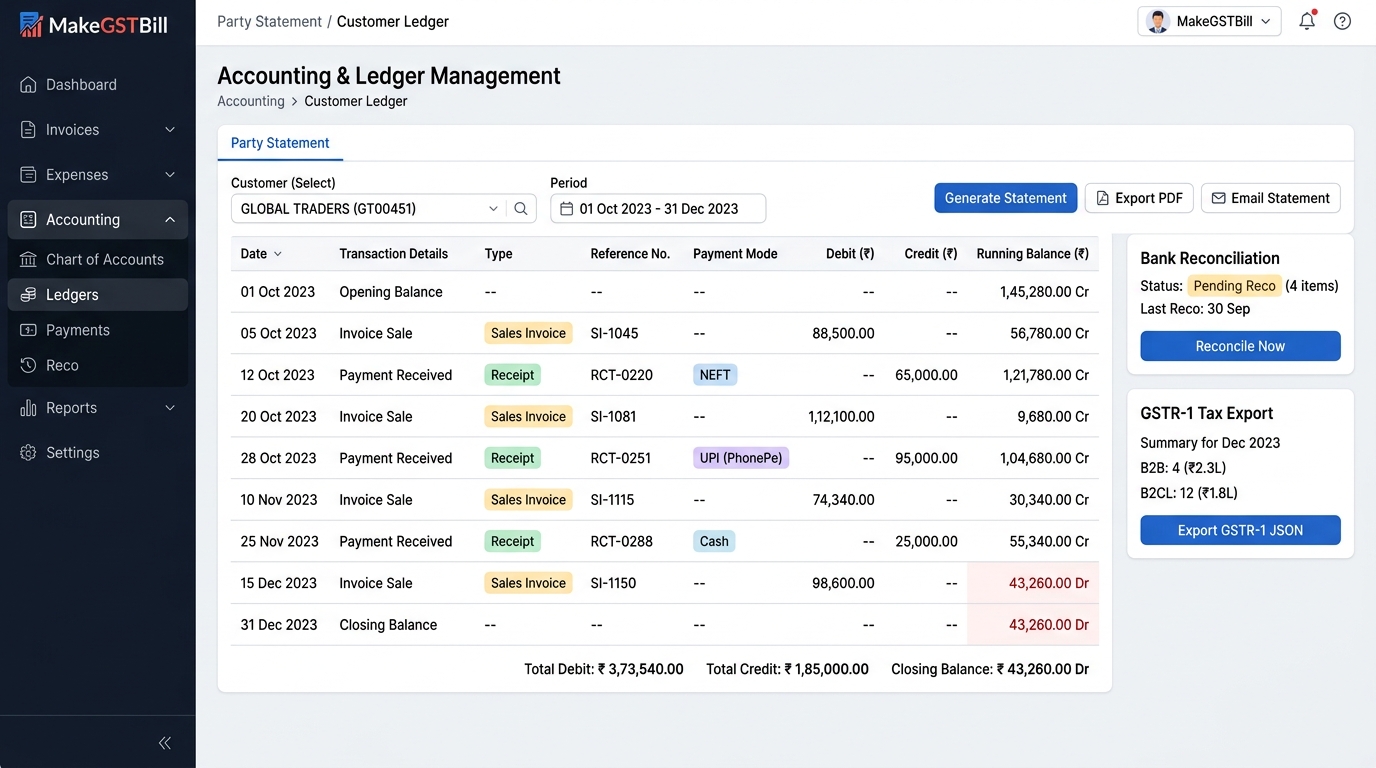This screenshot has height=768, width=1376.
Task: Click the 95,000.00 credit amount
Action: (926, 458)
